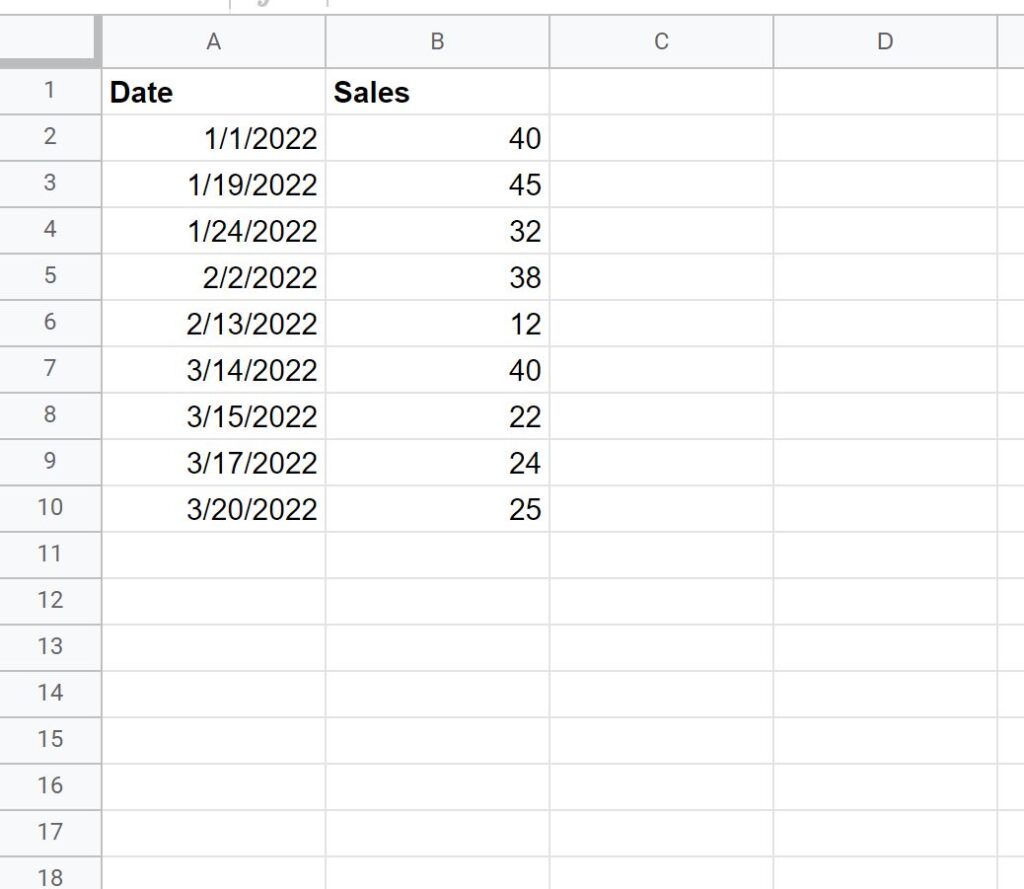Click the cell with sales value 12
The width and height of the screenshot is (1024, 889).
436,323
